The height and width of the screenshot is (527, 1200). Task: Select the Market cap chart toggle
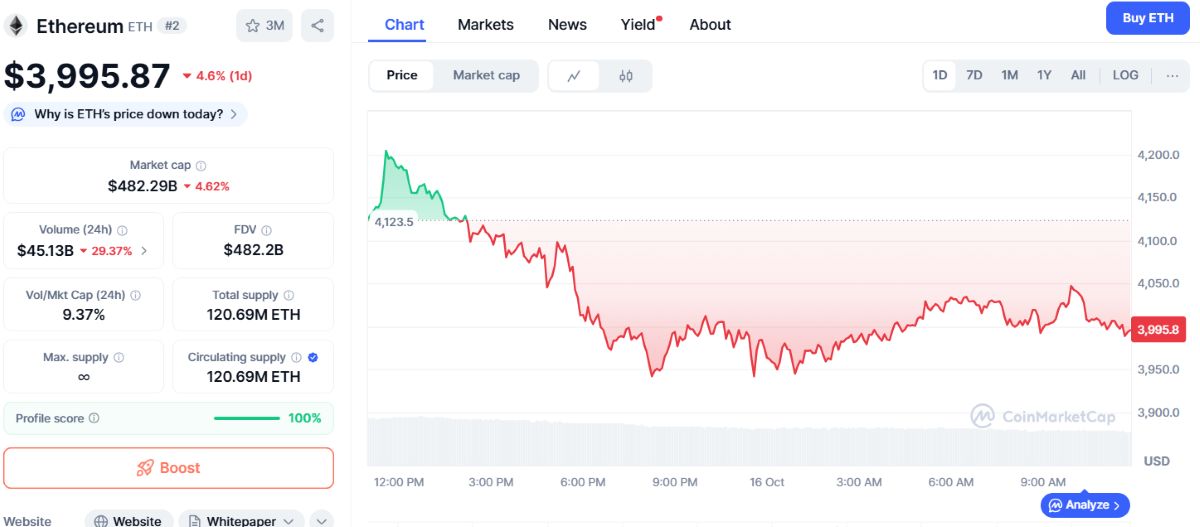(486, 76)
